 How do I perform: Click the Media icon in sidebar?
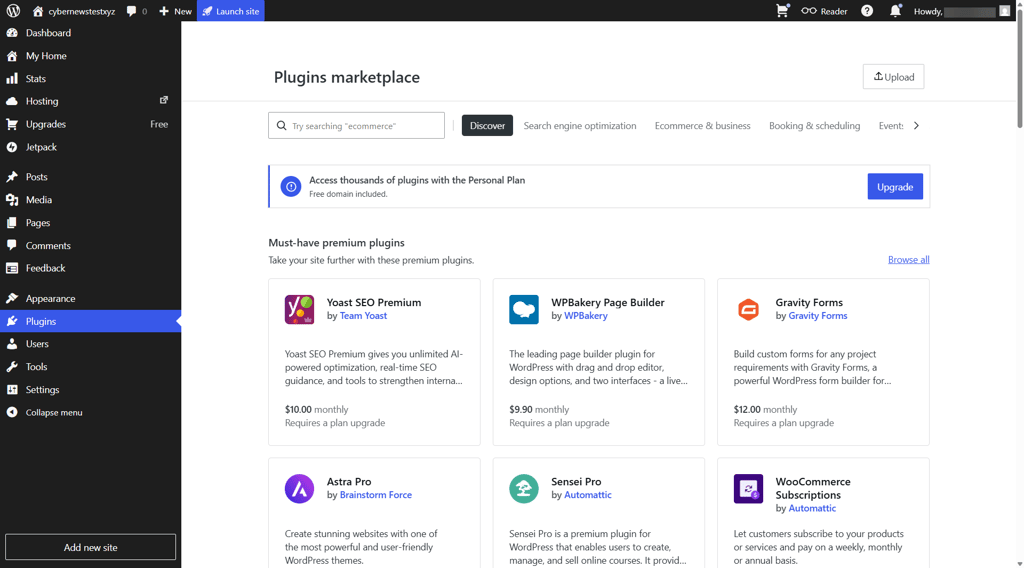tap(12, 200)
